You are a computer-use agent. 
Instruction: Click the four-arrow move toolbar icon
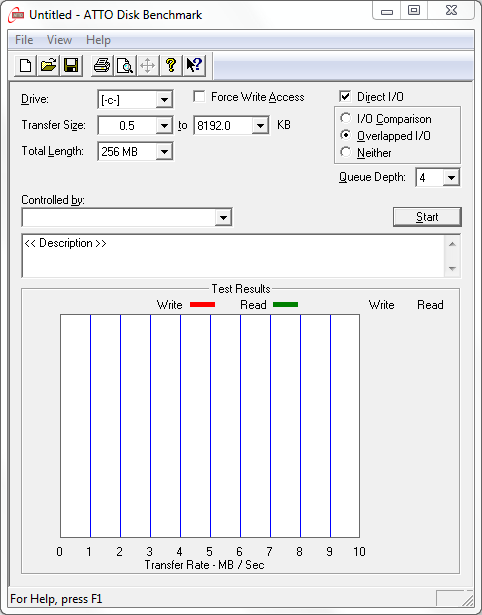[147, 65]
